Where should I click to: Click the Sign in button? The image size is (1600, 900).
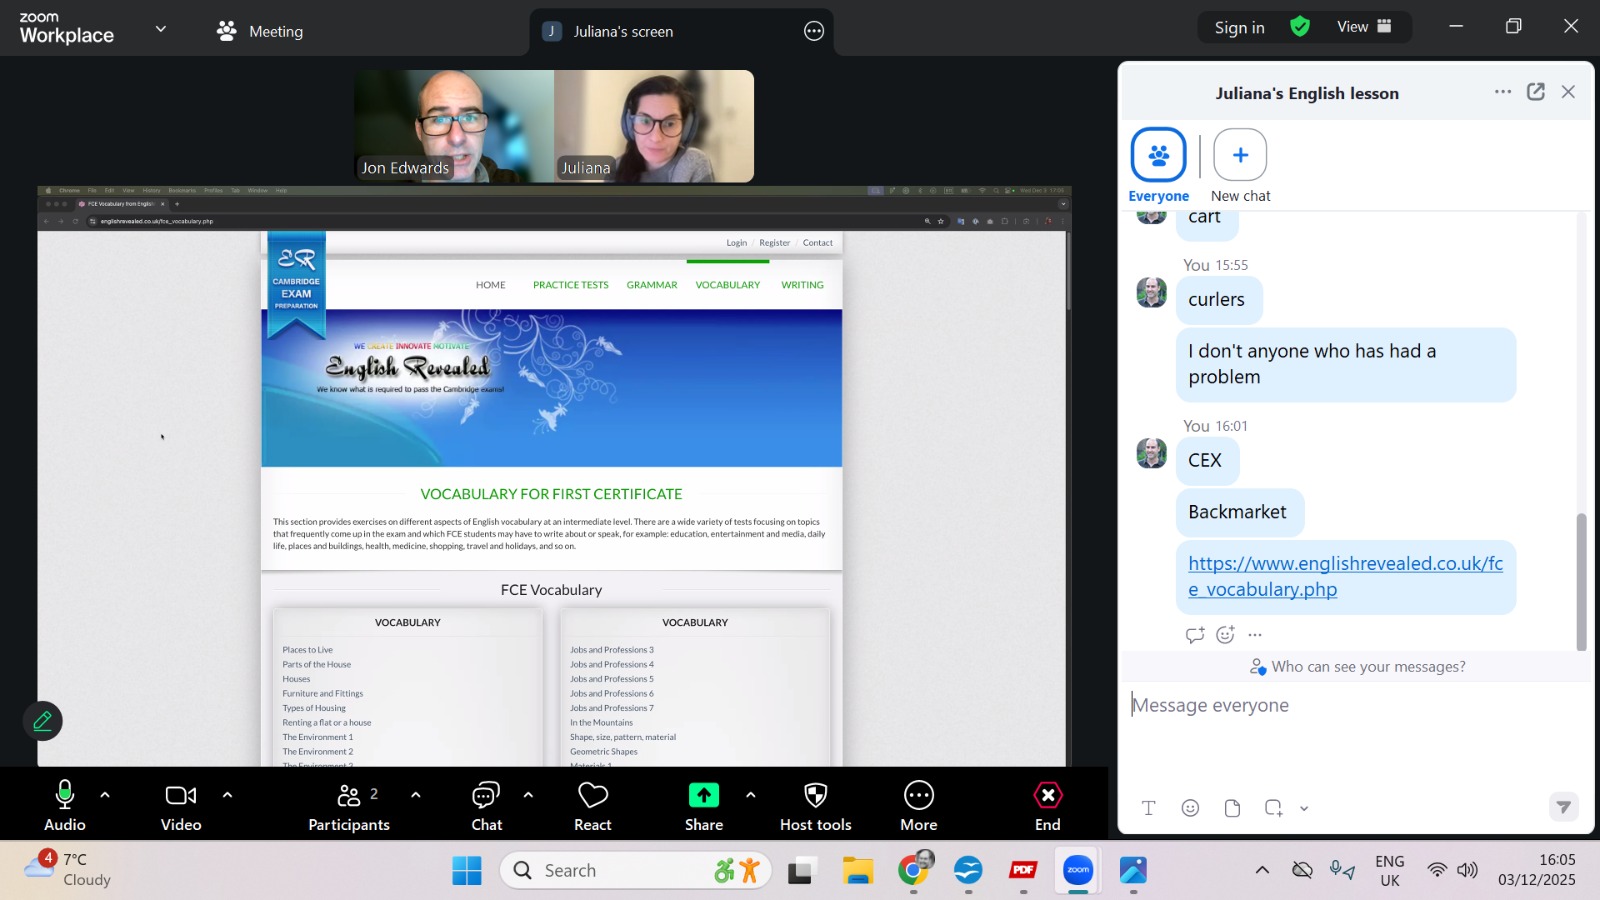tap(1239, 27)
